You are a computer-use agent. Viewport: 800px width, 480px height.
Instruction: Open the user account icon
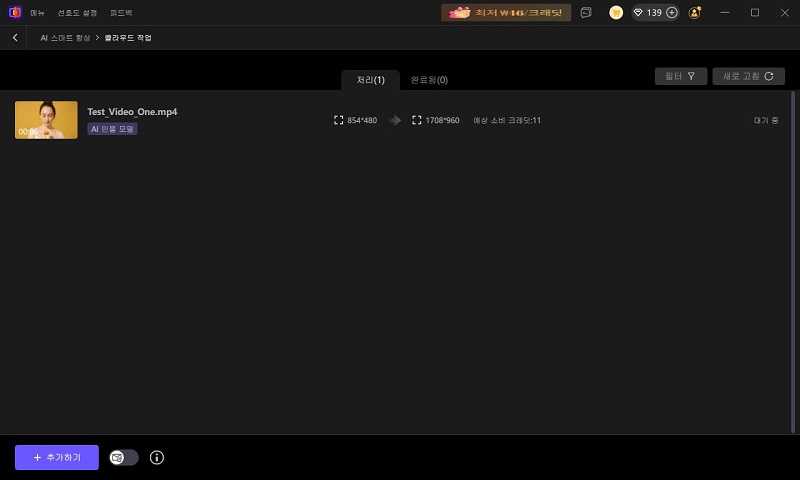(694, 13)
